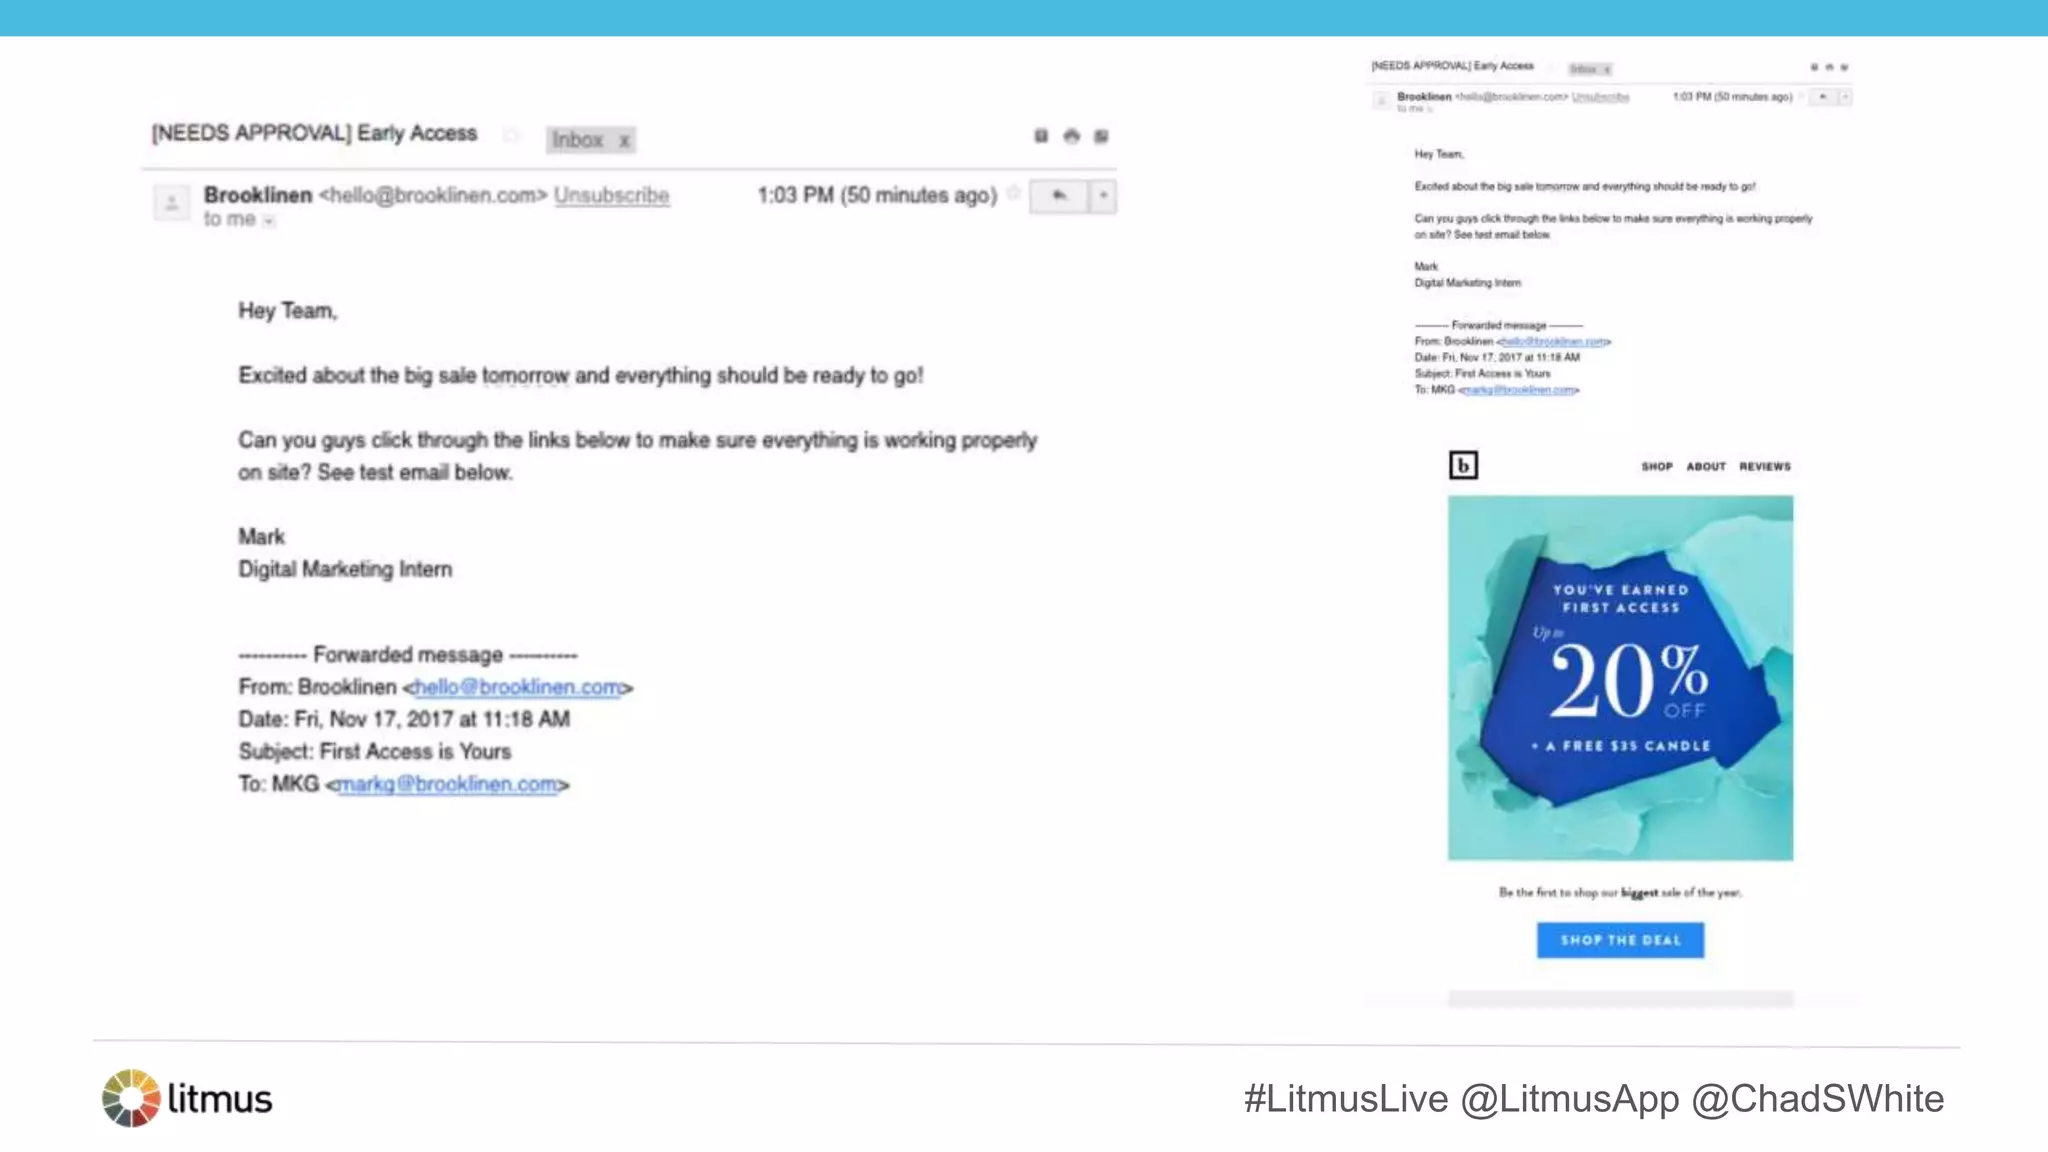Click the print icon above the email
Screen dimensions: 2048x1152
pyautogui.click(x=1071, y=136)
